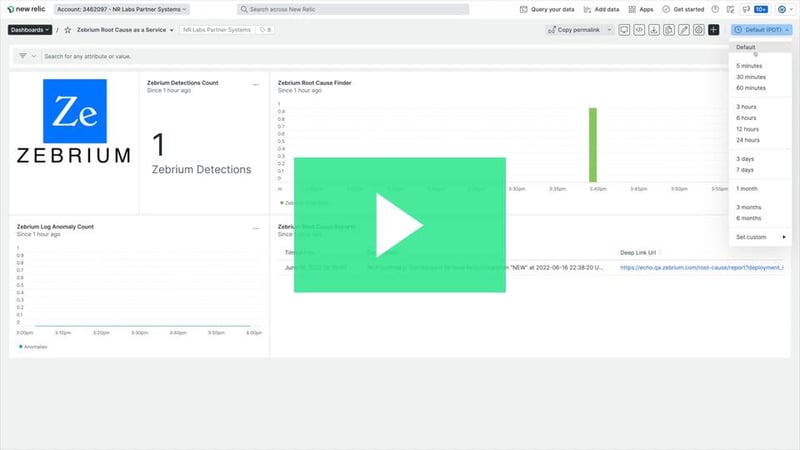Enter TV mode with the monitor icon

point(624,30)
